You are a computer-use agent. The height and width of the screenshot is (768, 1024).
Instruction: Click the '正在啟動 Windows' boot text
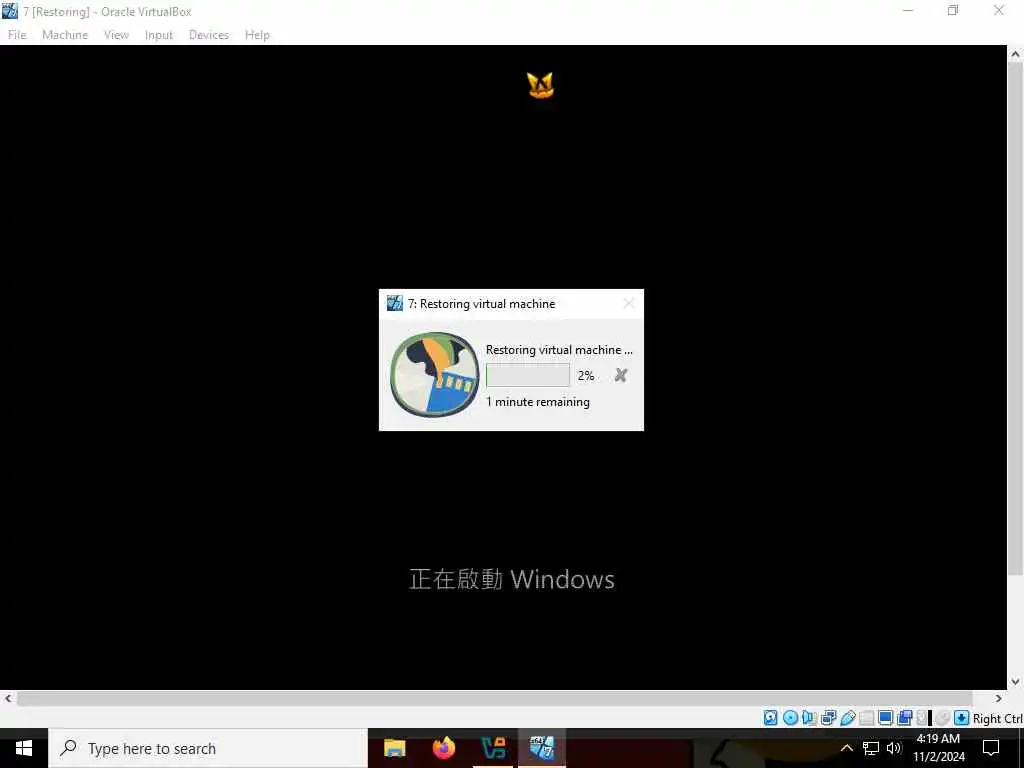click(511, 579)
